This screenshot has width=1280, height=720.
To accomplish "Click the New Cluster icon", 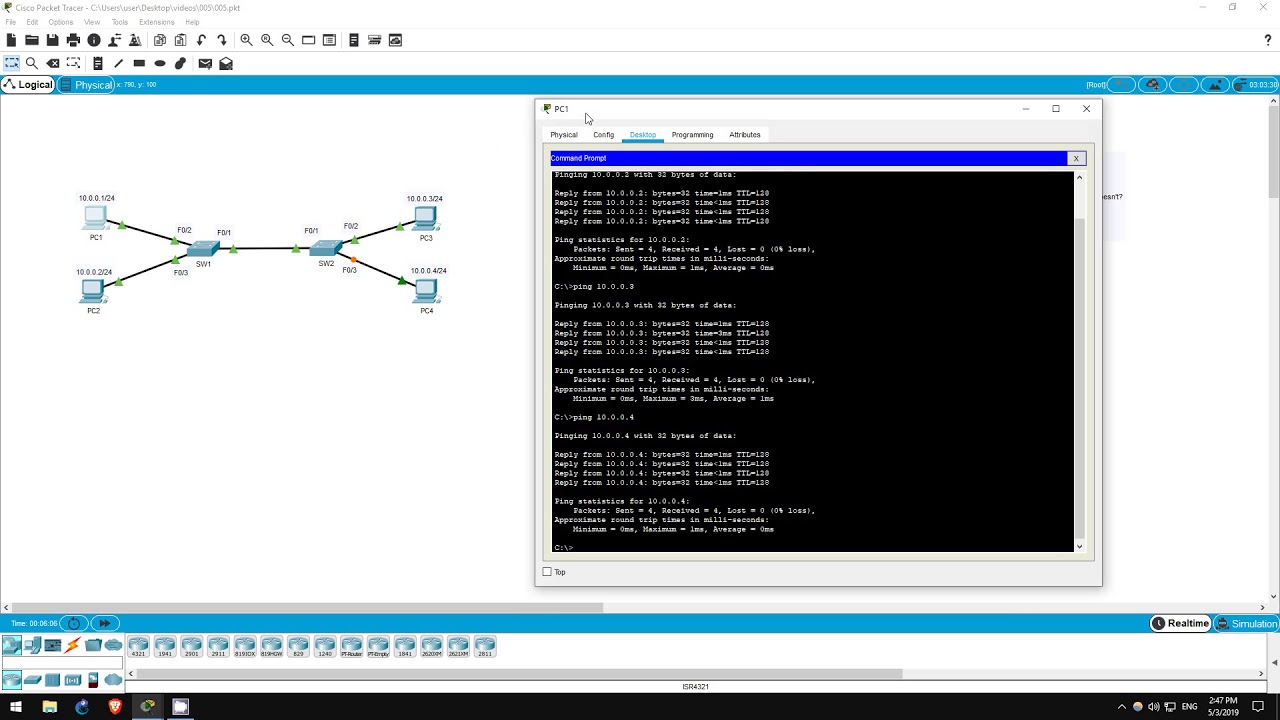I will [1153, 85].
